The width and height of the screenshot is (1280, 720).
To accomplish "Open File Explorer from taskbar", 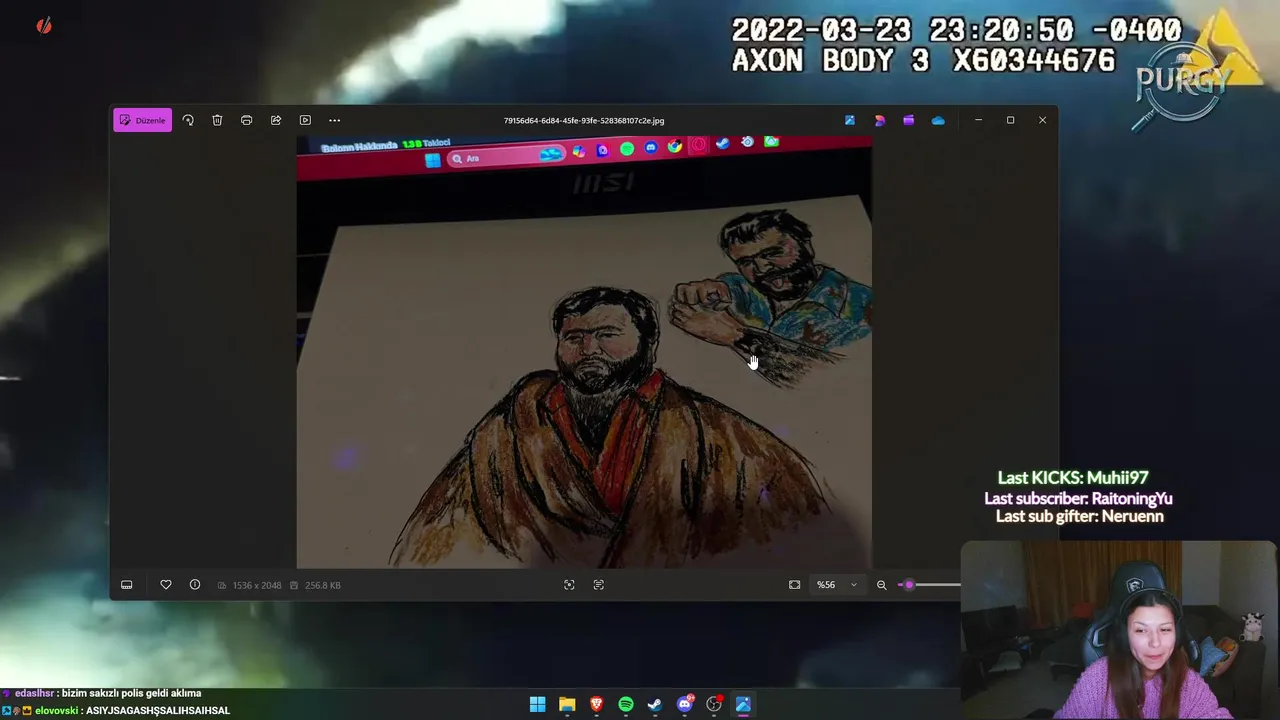I will pyautogui.click(x=567, y=704).
